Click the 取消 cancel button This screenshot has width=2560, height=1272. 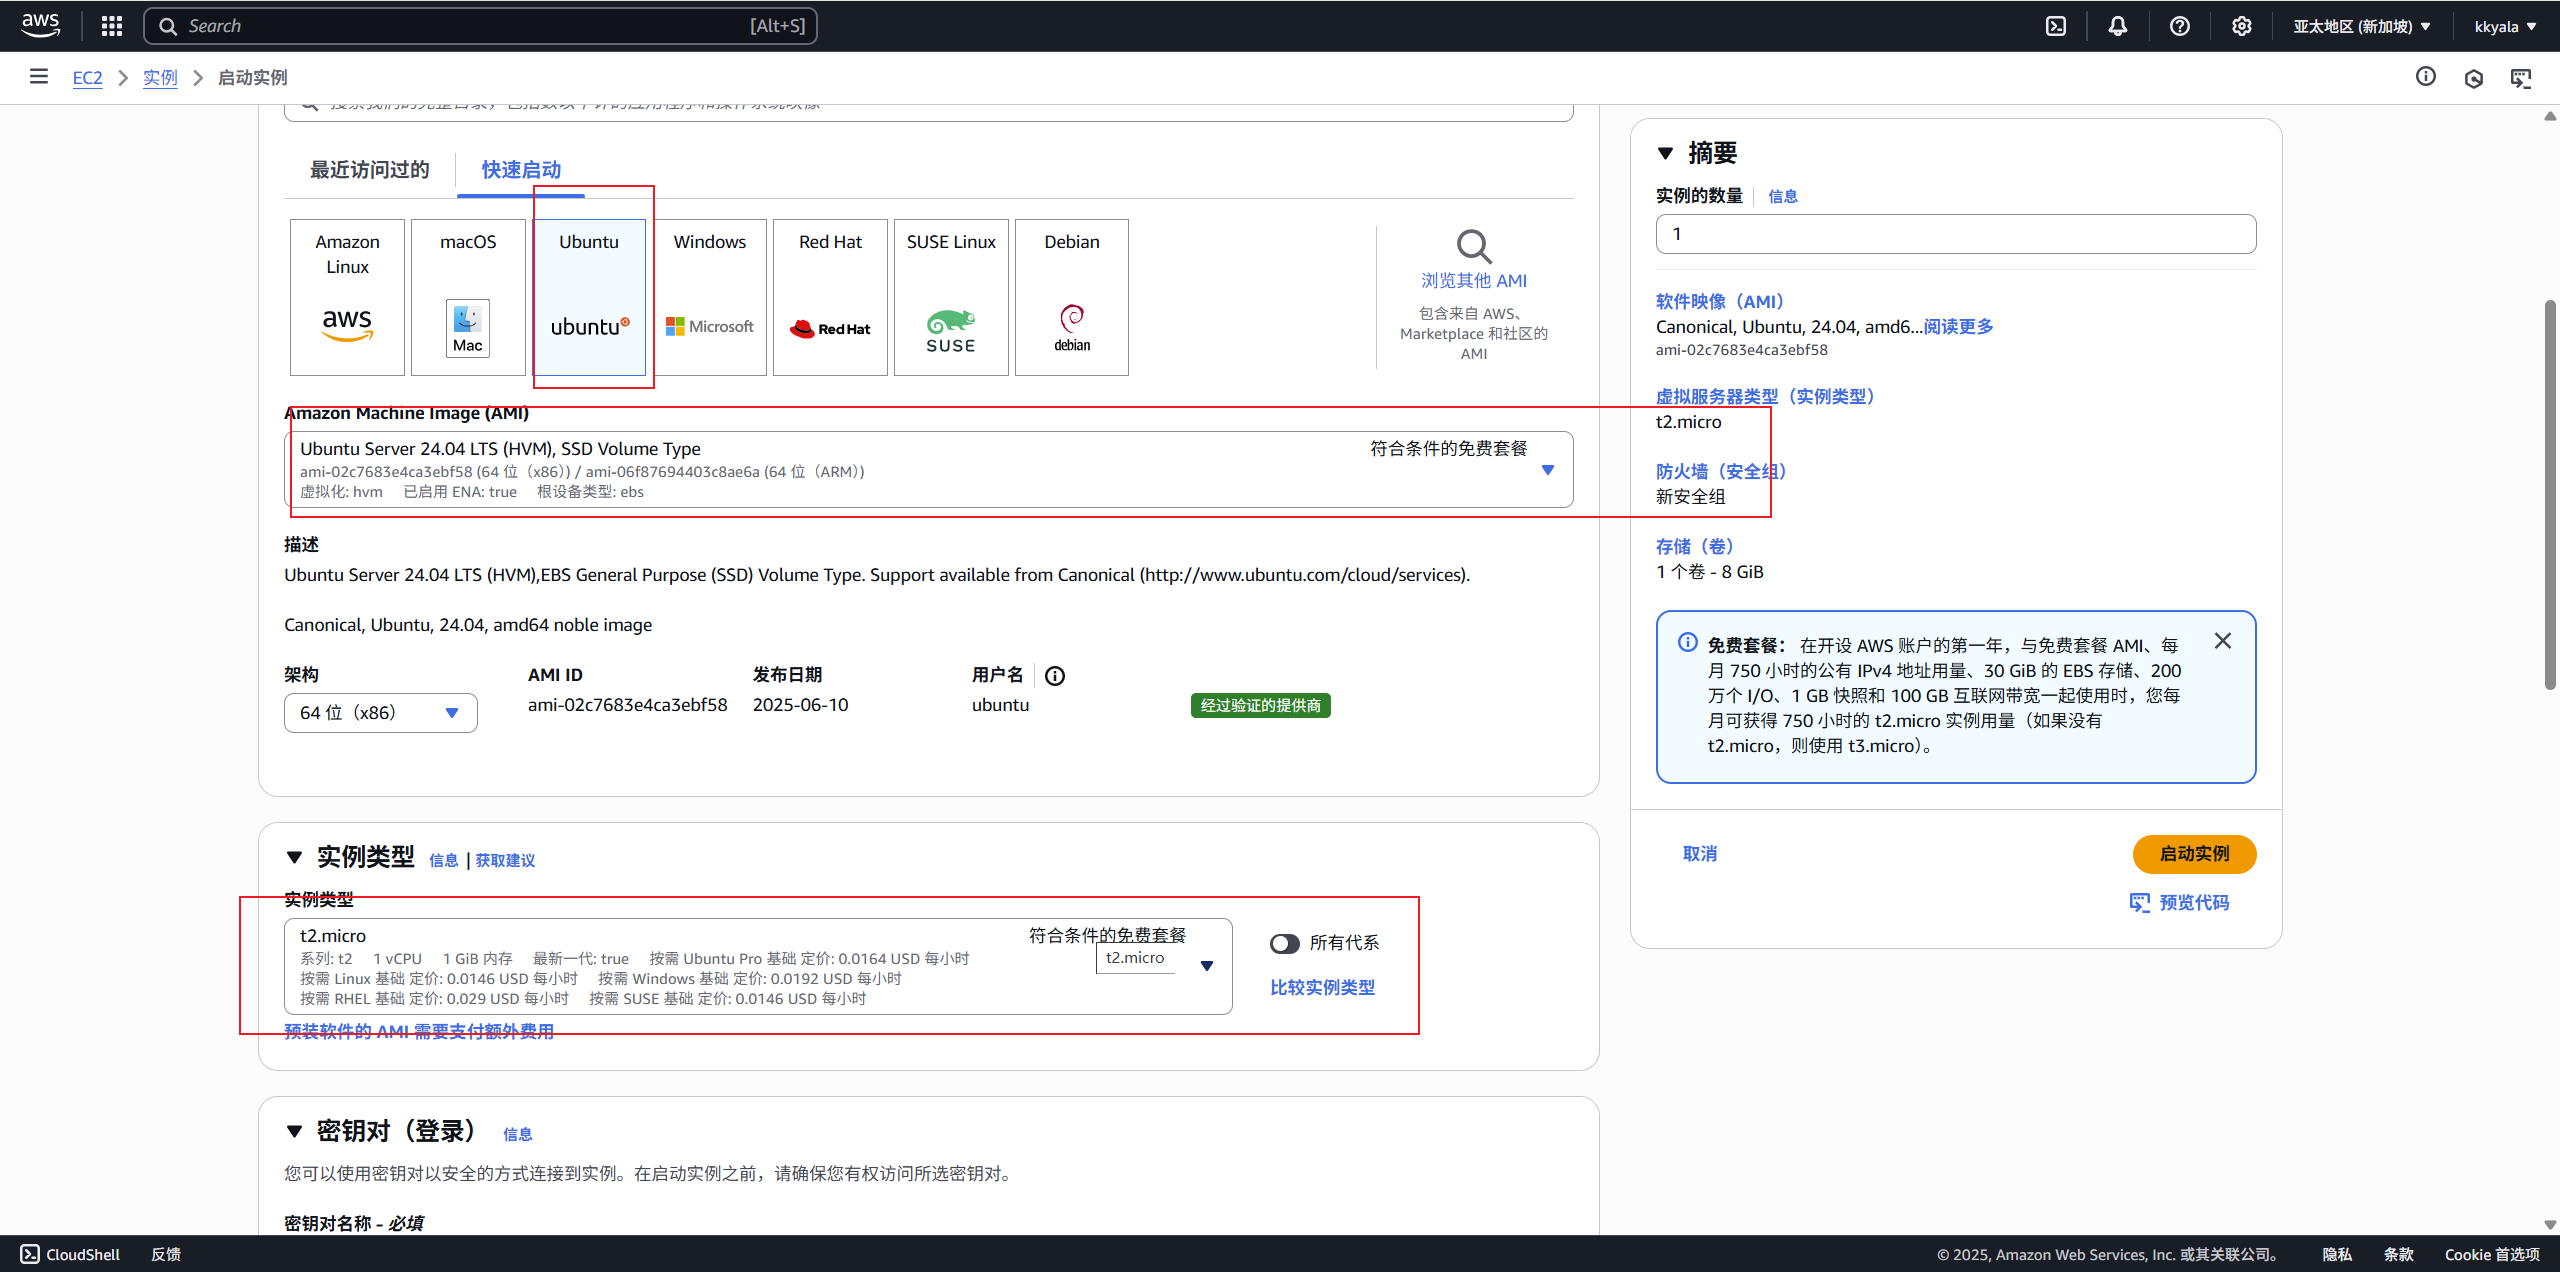[1700, 854]
